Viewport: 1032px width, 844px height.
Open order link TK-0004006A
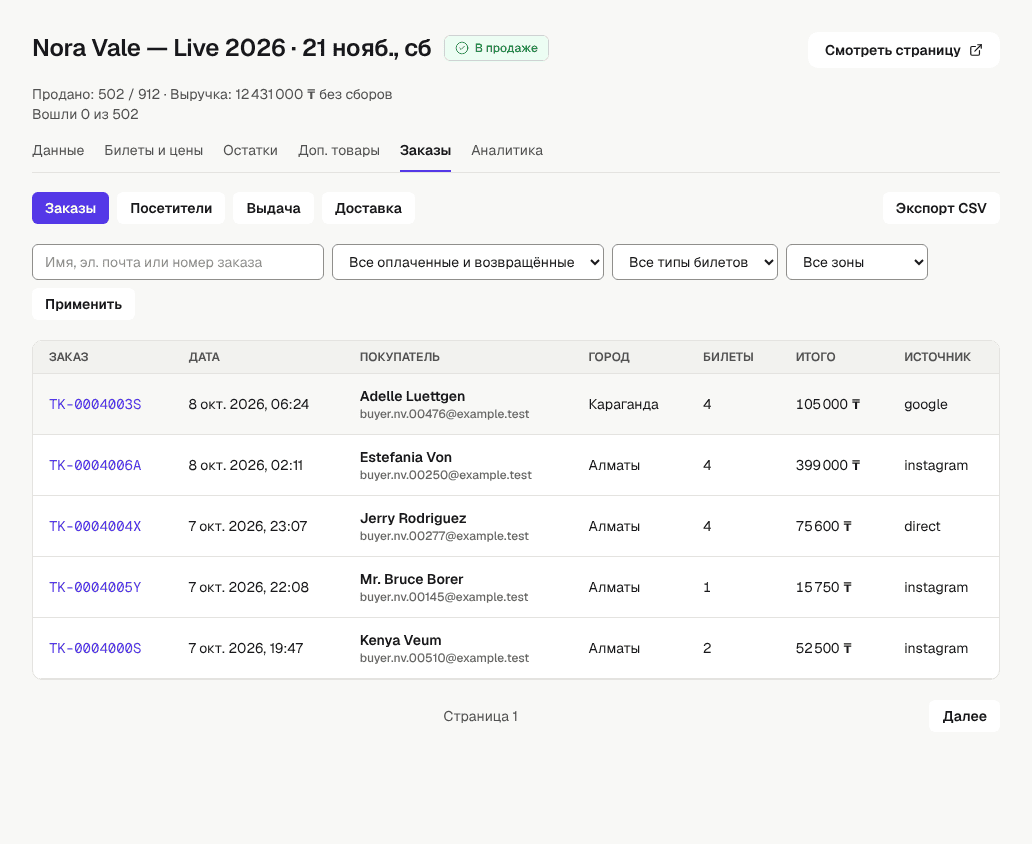pos(95,465)
